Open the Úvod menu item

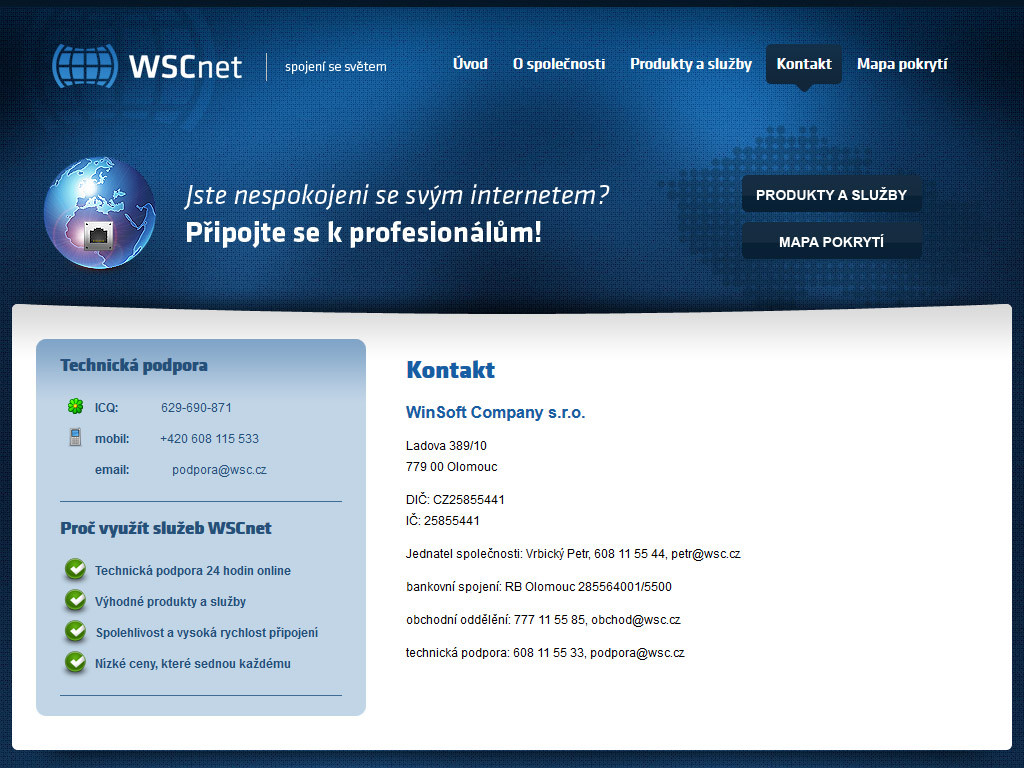(x=470, y=64)
